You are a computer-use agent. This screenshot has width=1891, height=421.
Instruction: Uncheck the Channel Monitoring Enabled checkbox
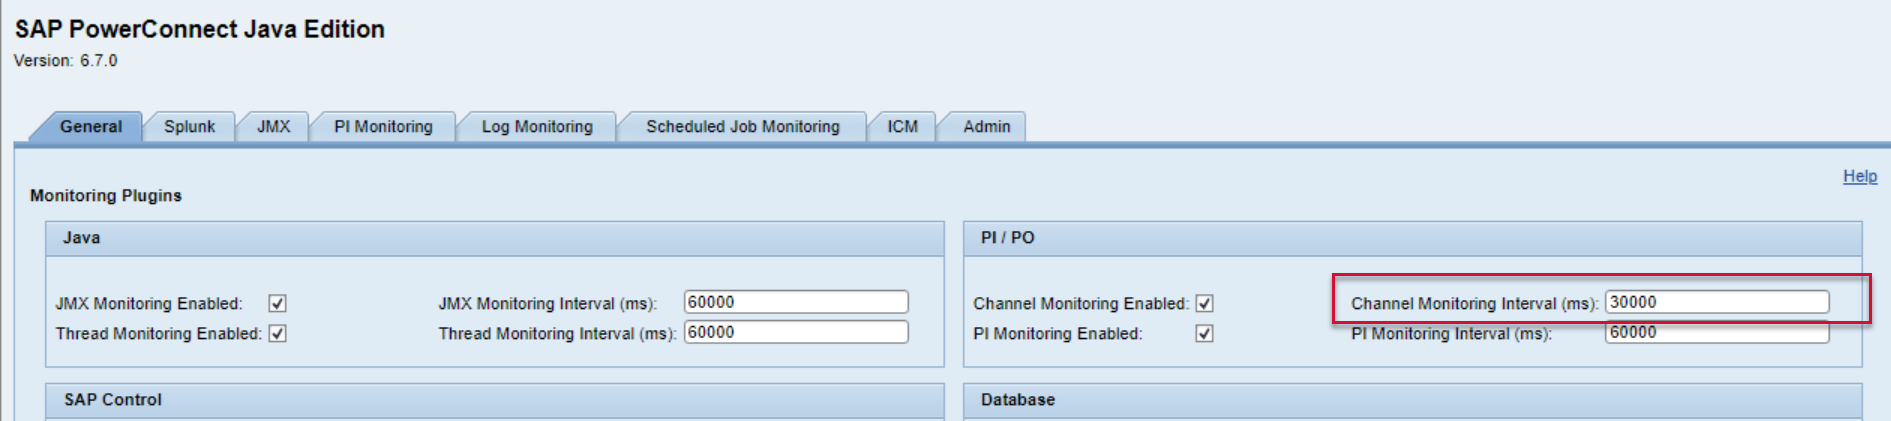[1204, 303]
